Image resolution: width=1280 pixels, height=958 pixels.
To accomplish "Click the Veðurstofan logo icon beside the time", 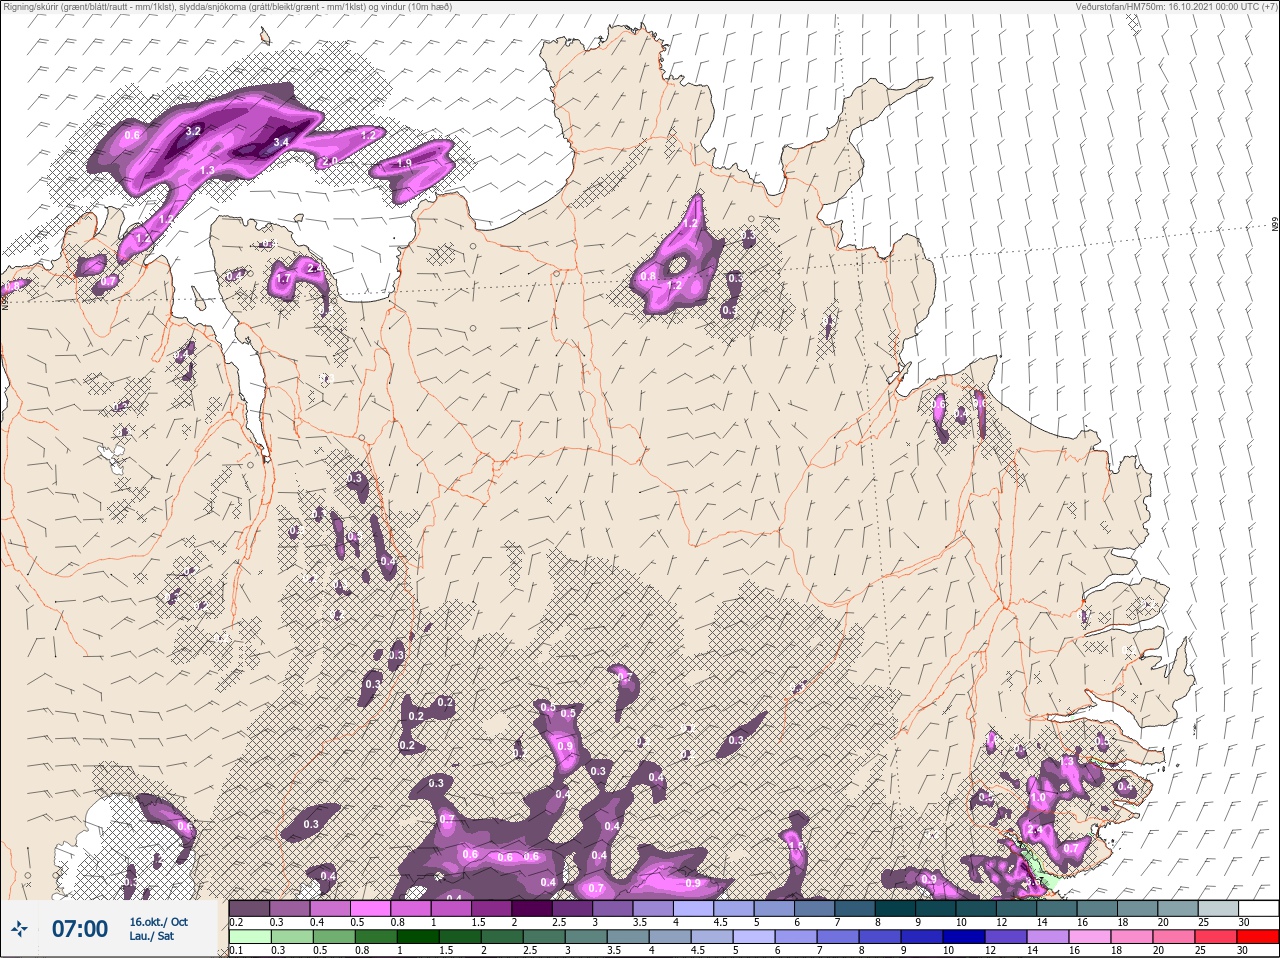I will click(x=19, y=930).
